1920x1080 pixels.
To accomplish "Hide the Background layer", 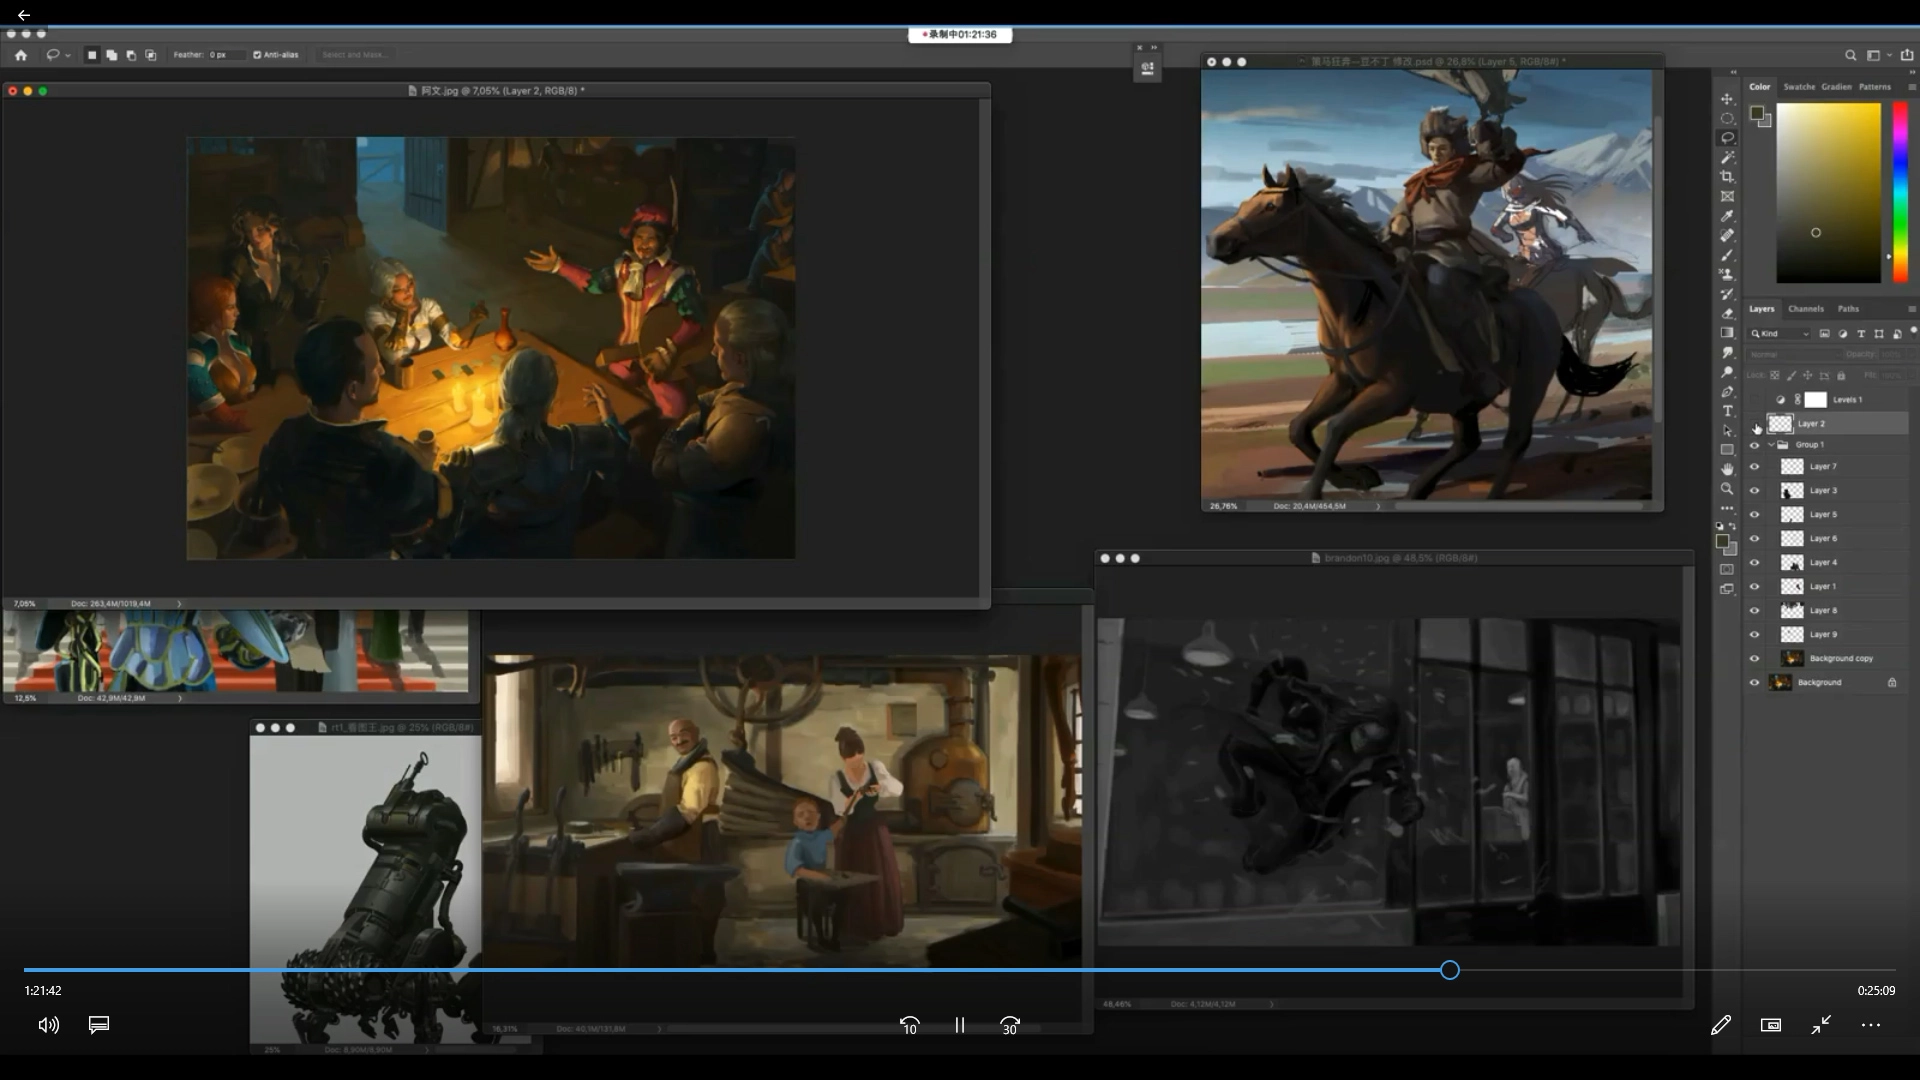I will 1754,683.
